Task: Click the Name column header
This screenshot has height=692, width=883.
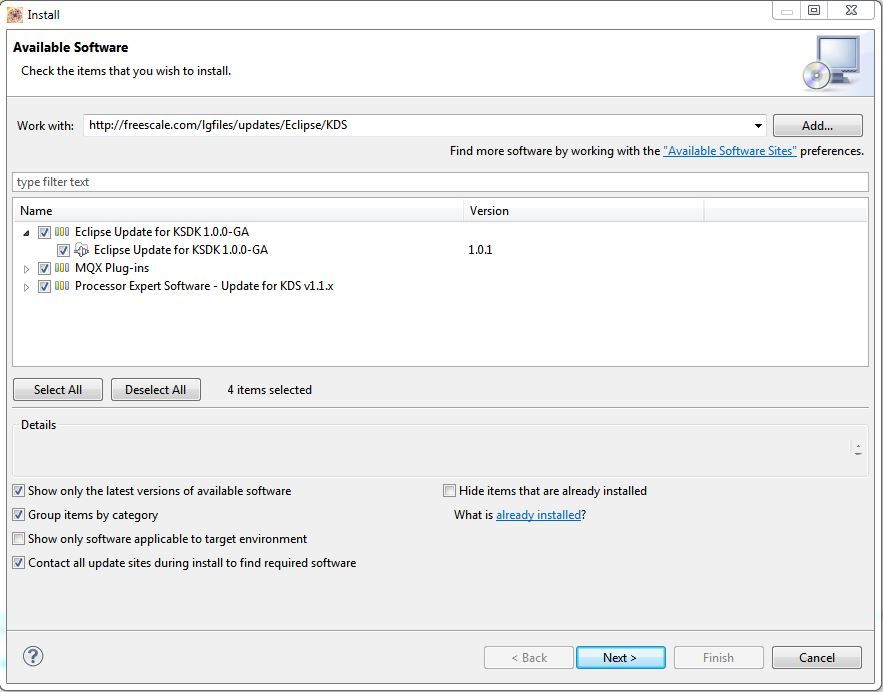Action: [238, 211]
